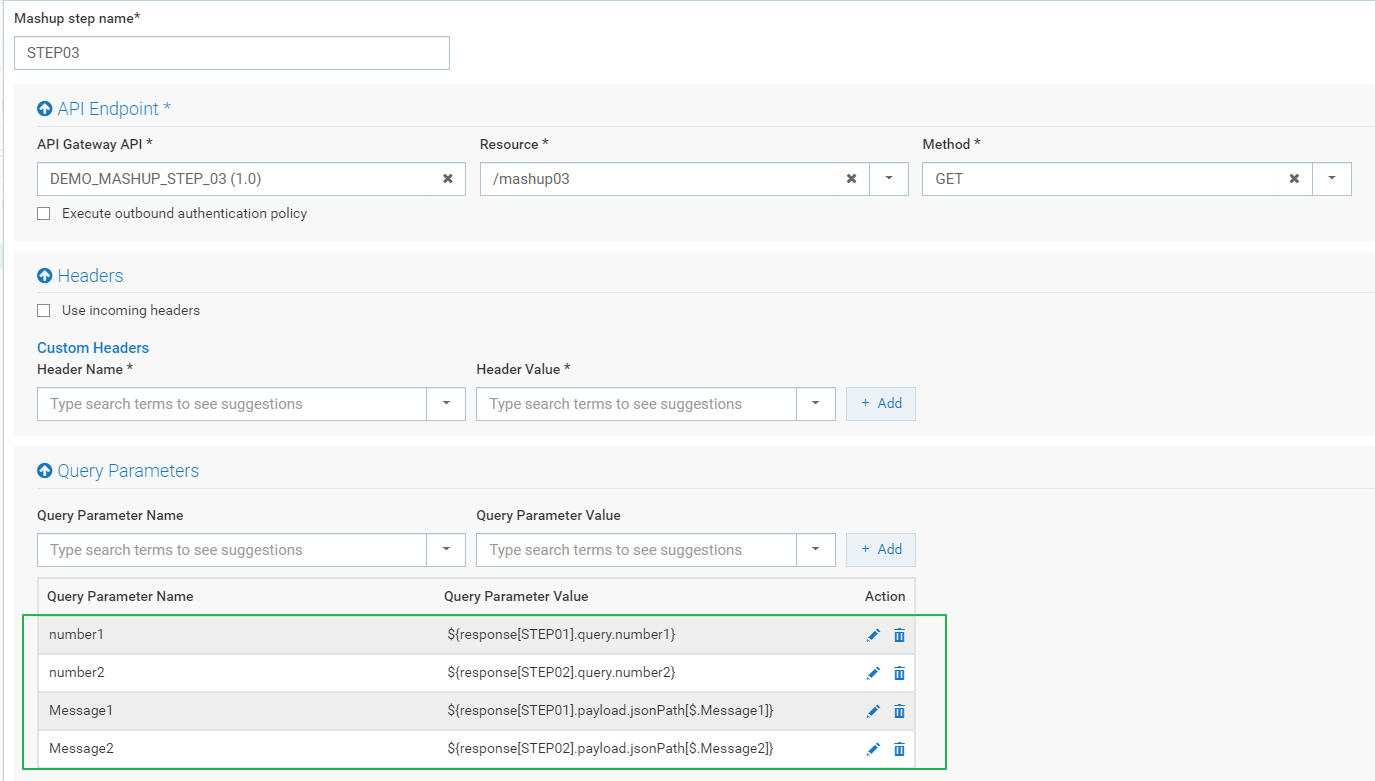
Task: Edit the number2 query parameter row
Action: [873, 673]
